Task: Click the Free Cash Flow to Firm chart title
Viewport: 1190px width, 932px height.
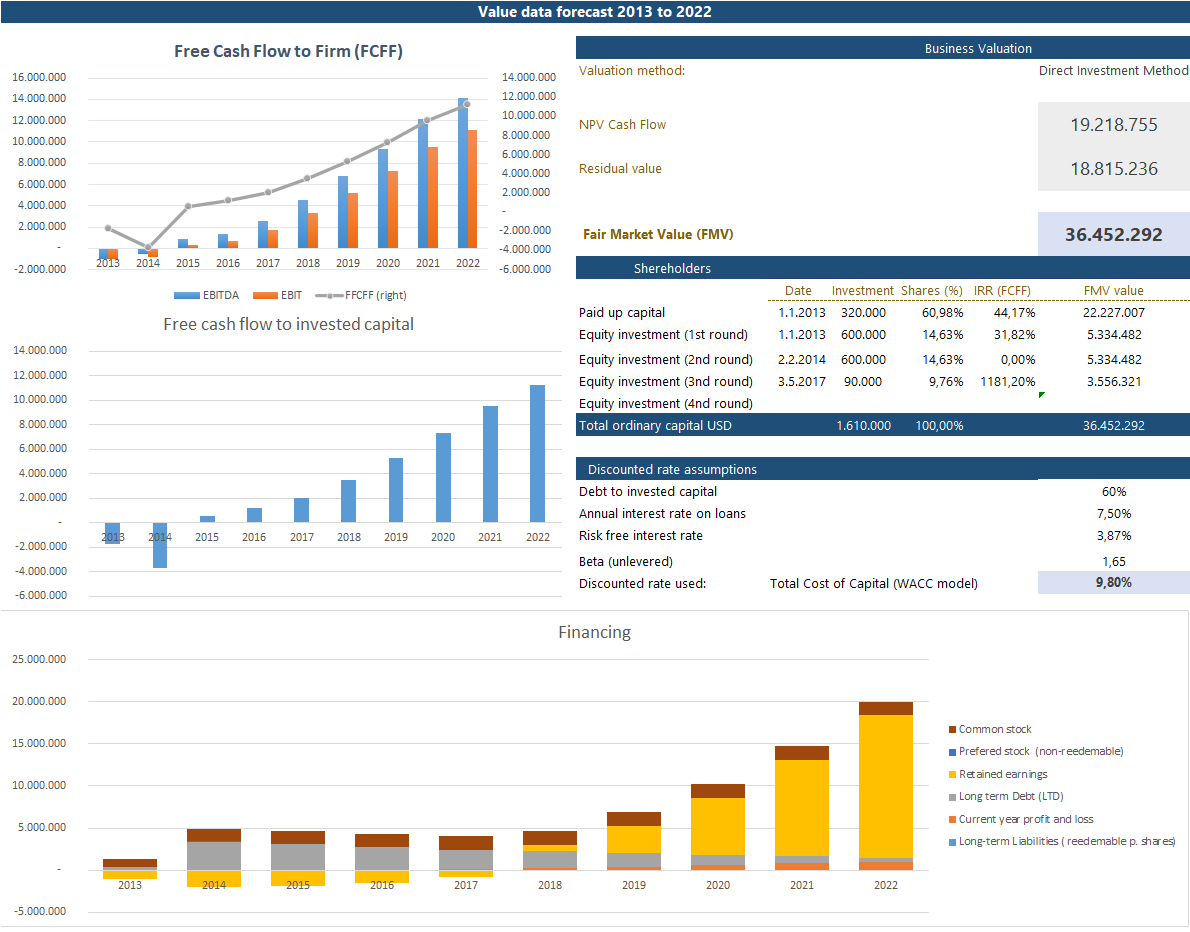Action: (x=288, y=51)
